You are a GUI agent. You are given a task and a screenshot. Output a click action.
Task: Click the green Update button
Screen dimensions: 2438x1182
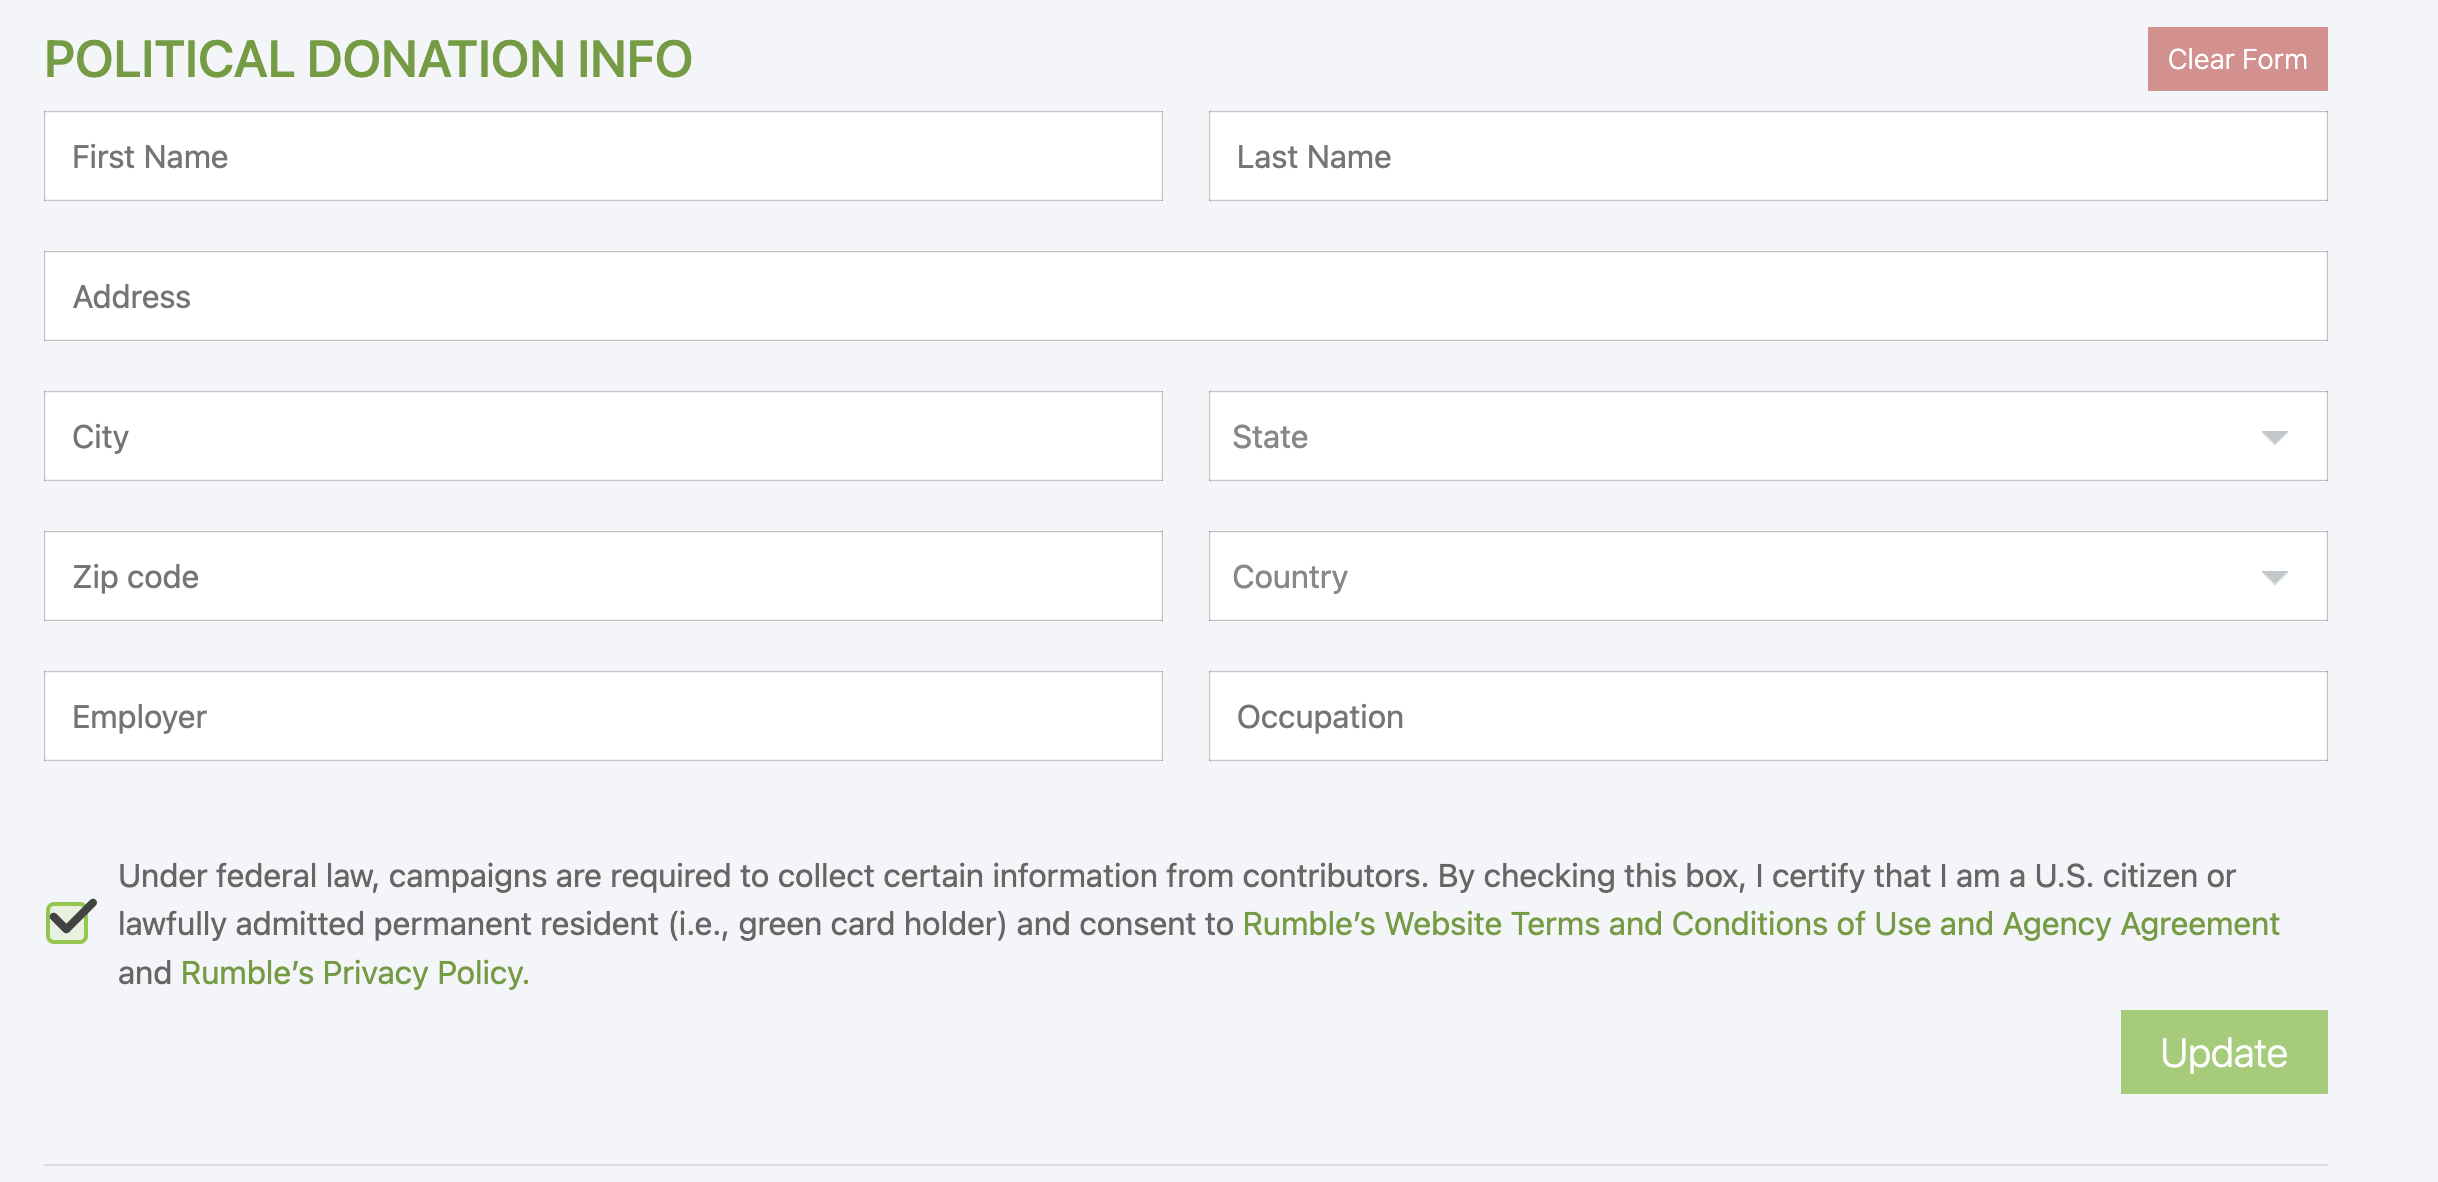pos(2223,1052)
